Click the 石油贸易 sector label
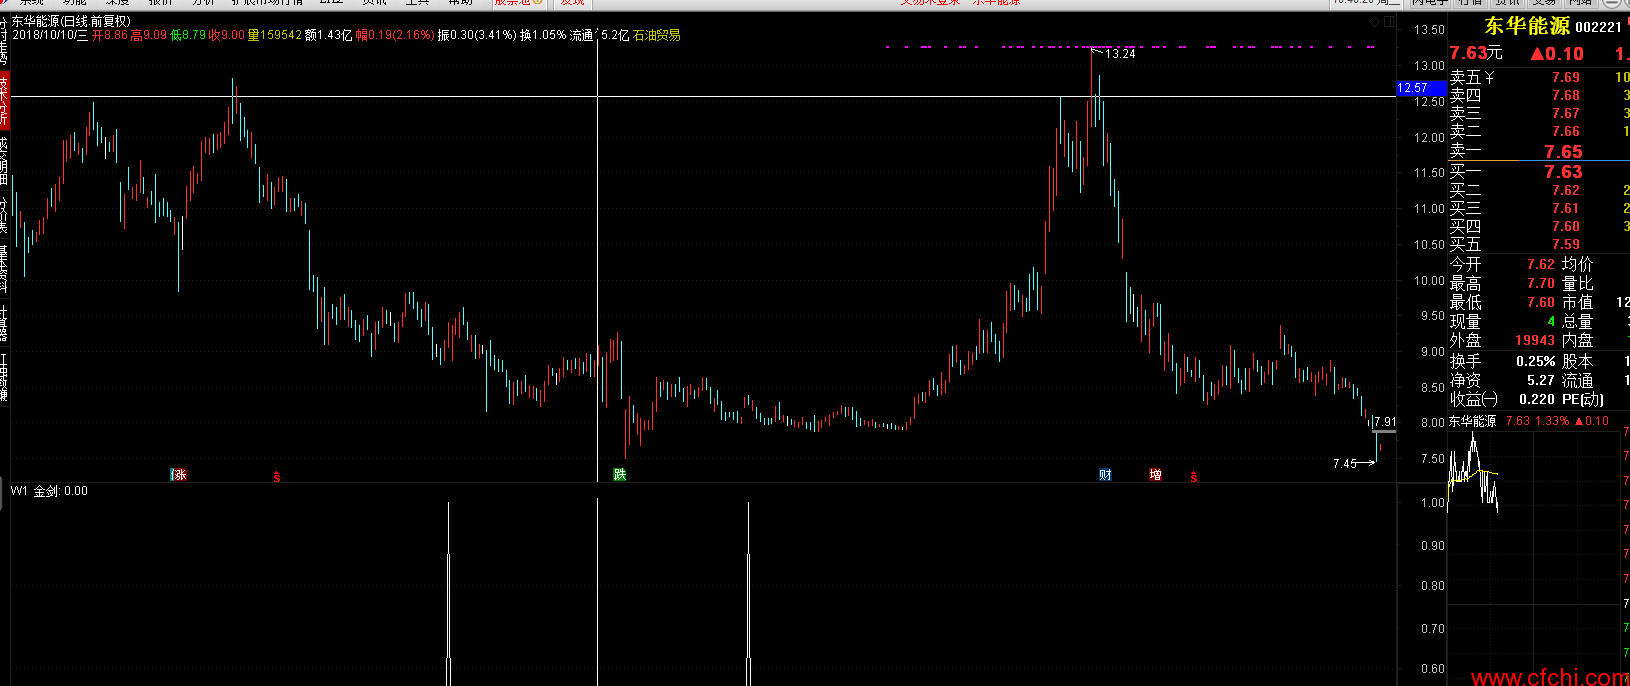The width and height of the screenshot is (1630, 686). 657,35
